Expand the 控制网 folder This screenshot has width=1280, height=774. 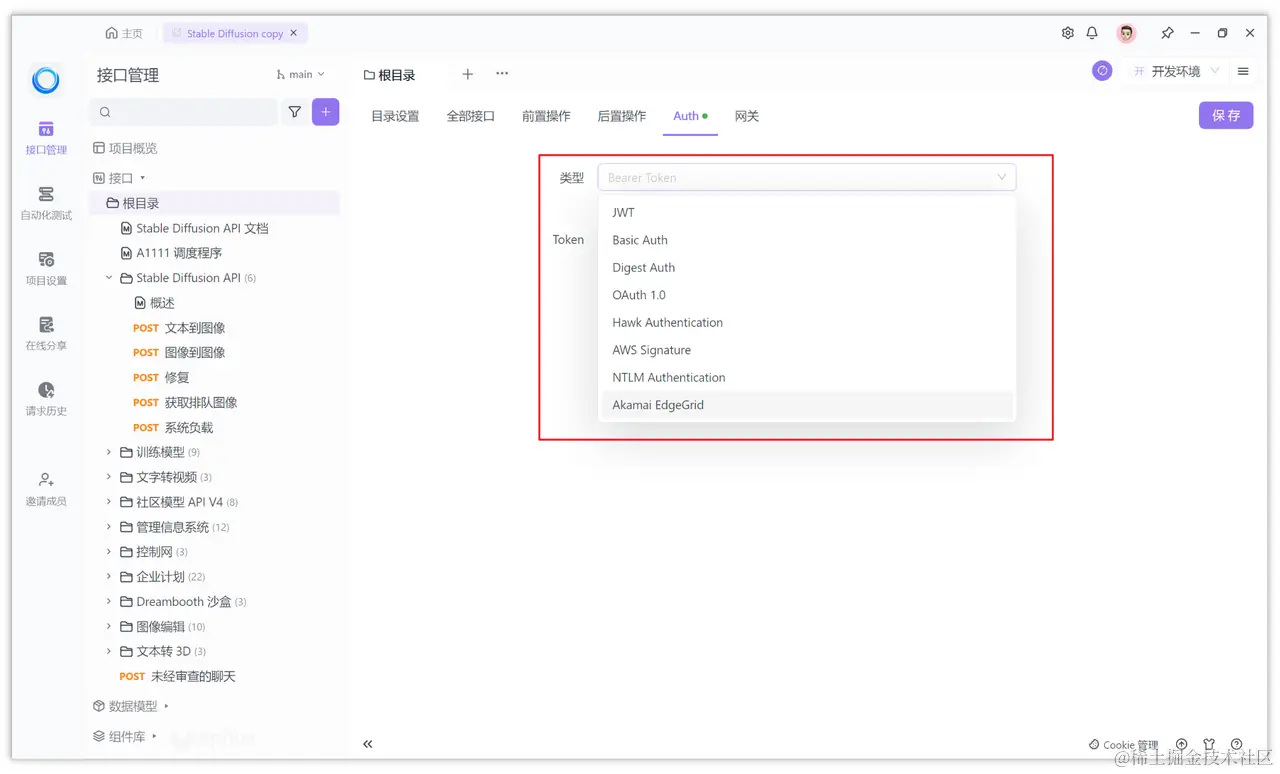109,552
